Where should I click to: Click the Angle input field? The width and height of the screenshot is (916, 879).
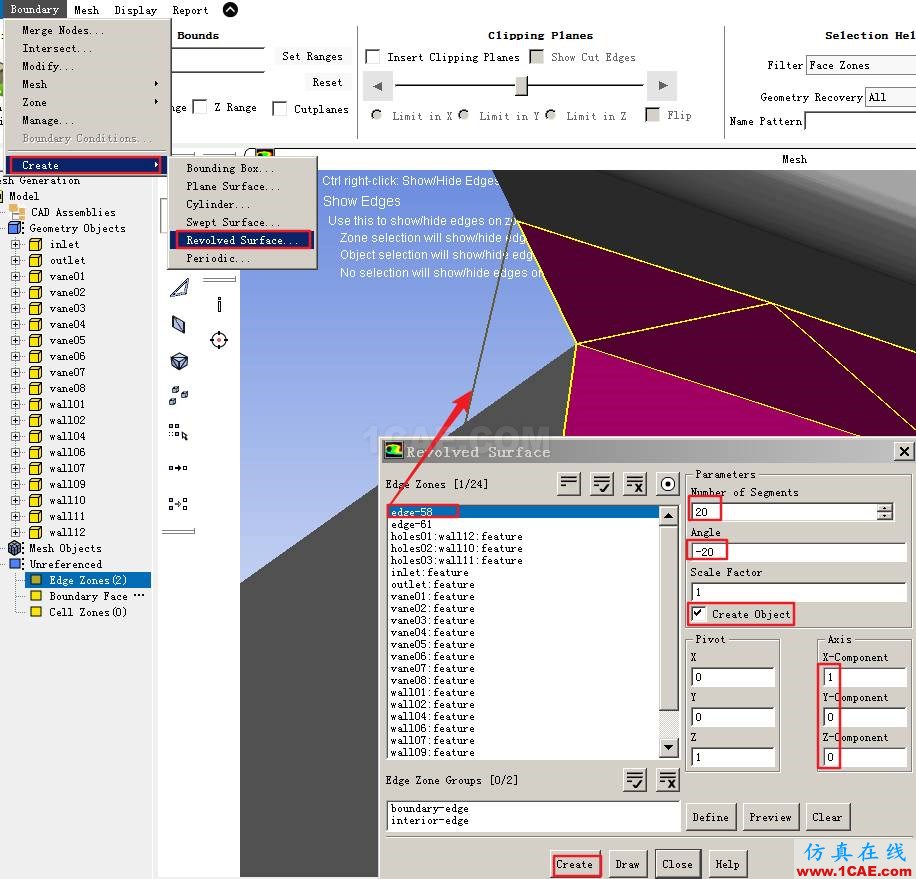(798, 551)
